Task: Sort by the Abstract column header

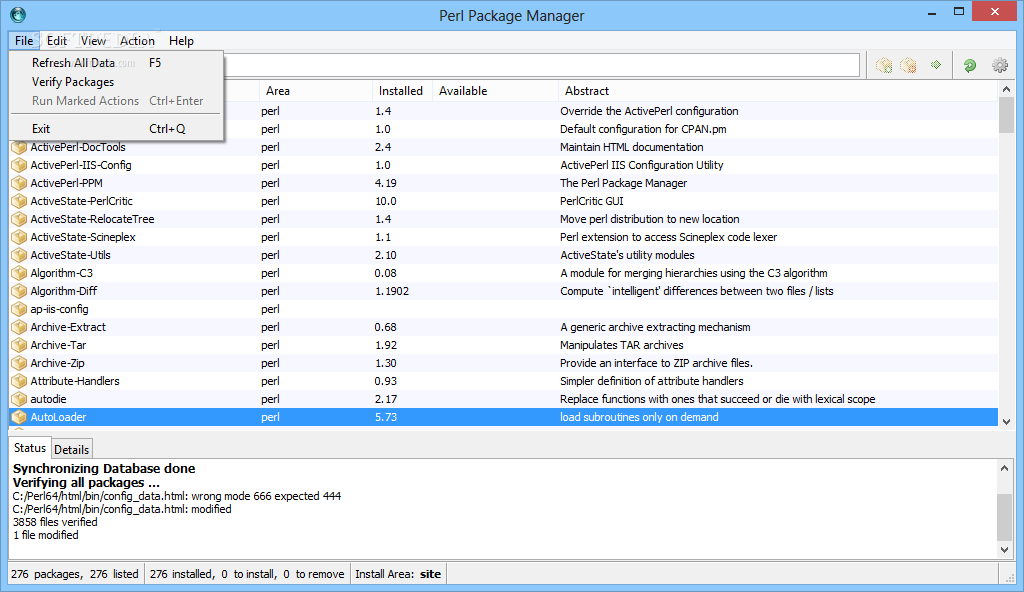Action: point(778,91)
